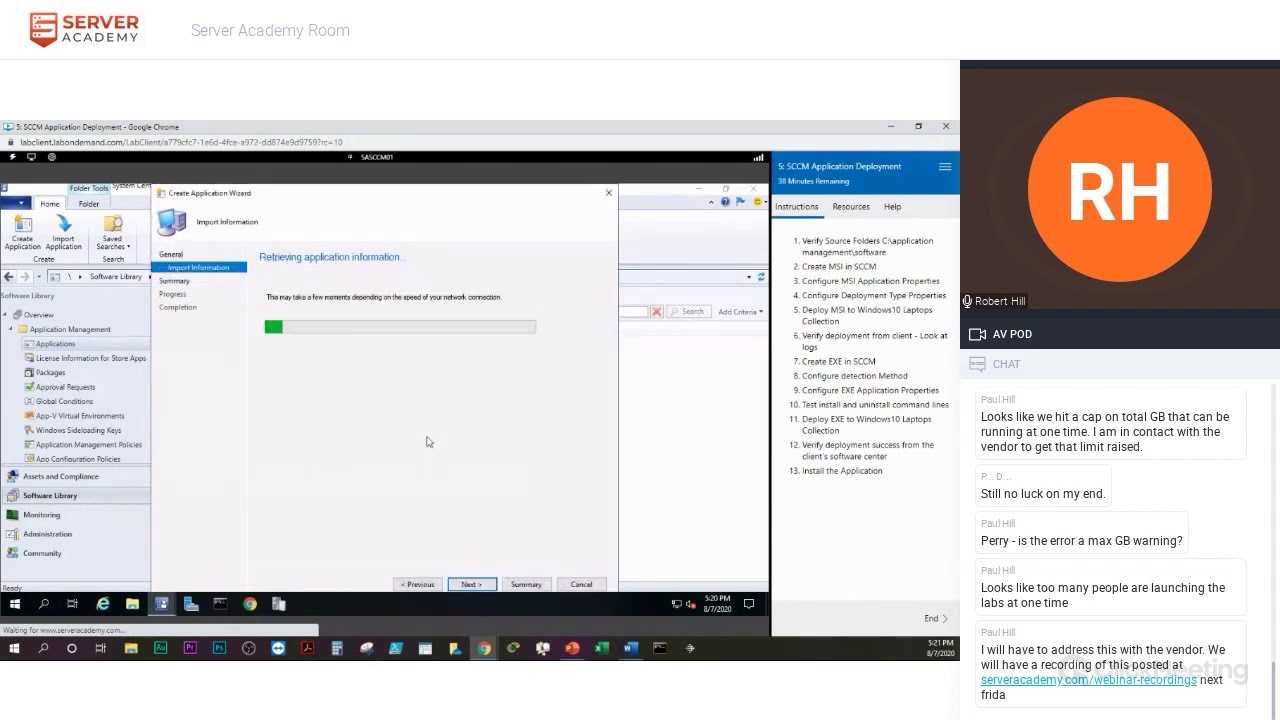1280x720 pixels.
Task: Open the Folder ribbon tab
Action: pos(89,204)
